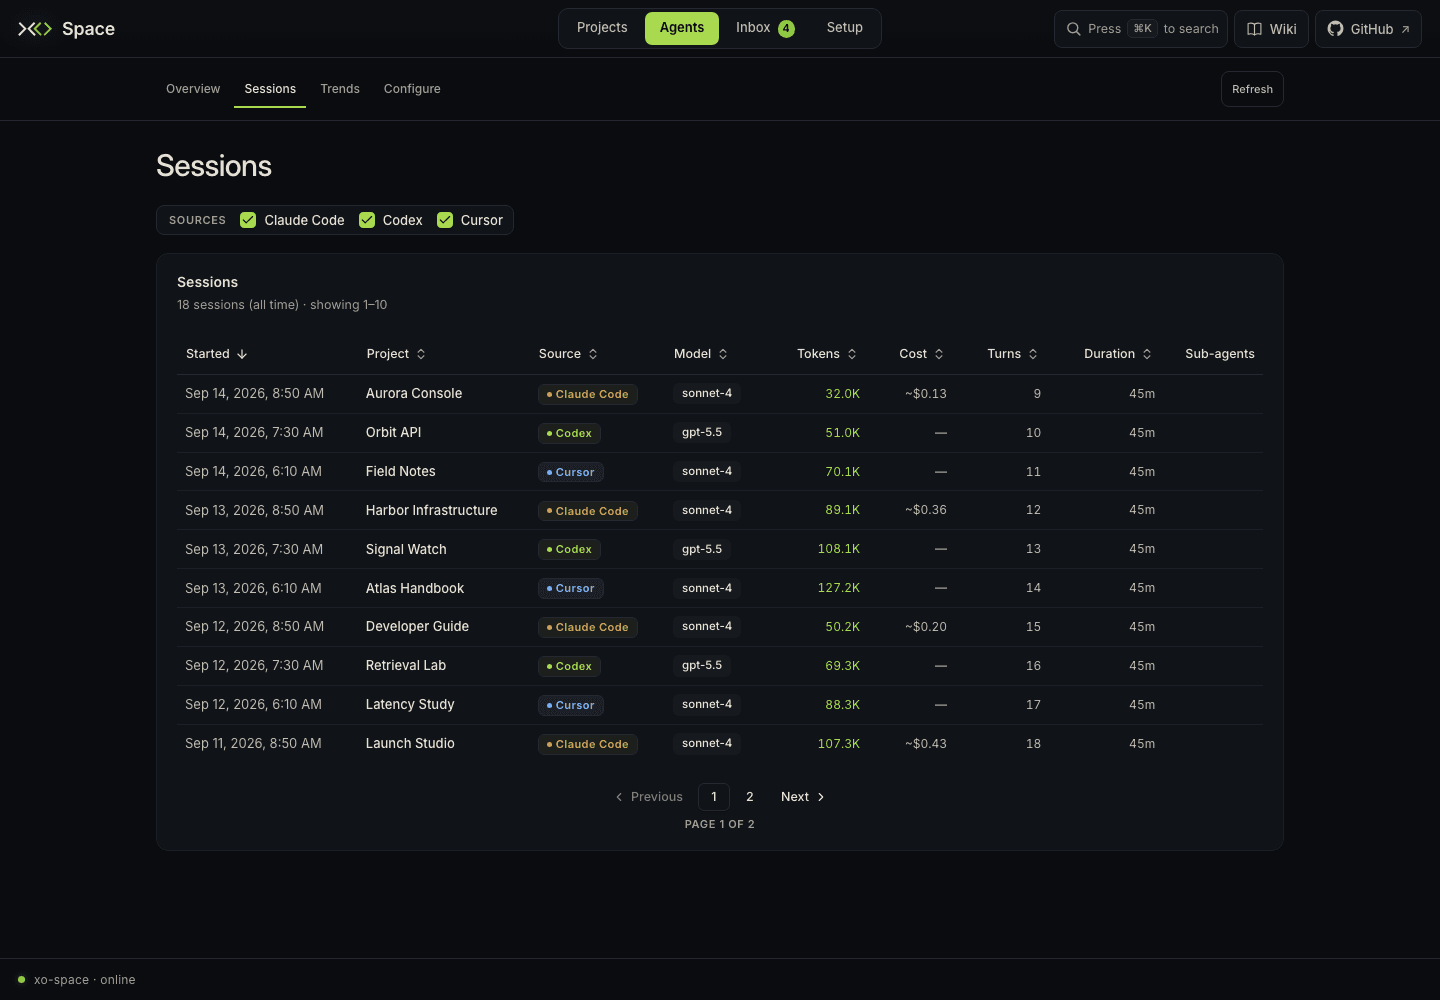1440x1000 pixels.
Task: Select the Latency Study project row
Action: [720, 705]
